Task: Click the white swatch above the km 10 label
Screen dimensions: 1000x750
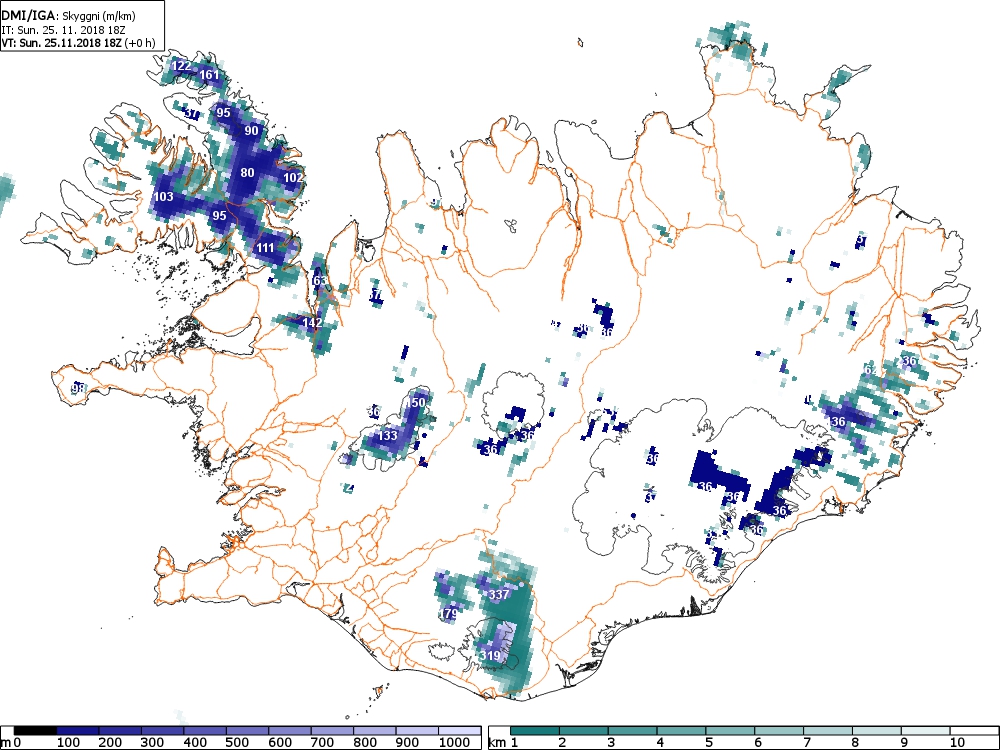Action: (973, 731)
